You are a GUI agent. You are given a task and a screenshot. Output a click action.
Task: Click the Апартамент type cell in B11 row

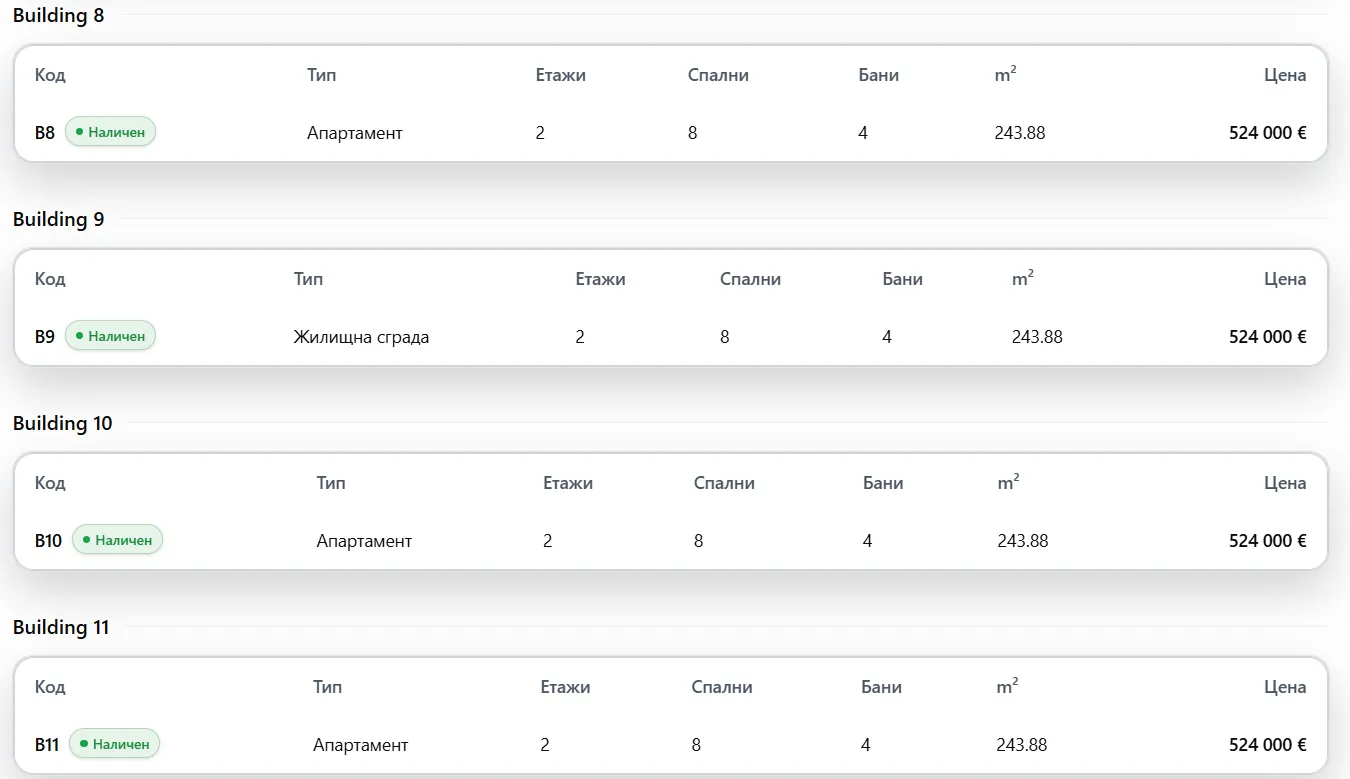361,745
